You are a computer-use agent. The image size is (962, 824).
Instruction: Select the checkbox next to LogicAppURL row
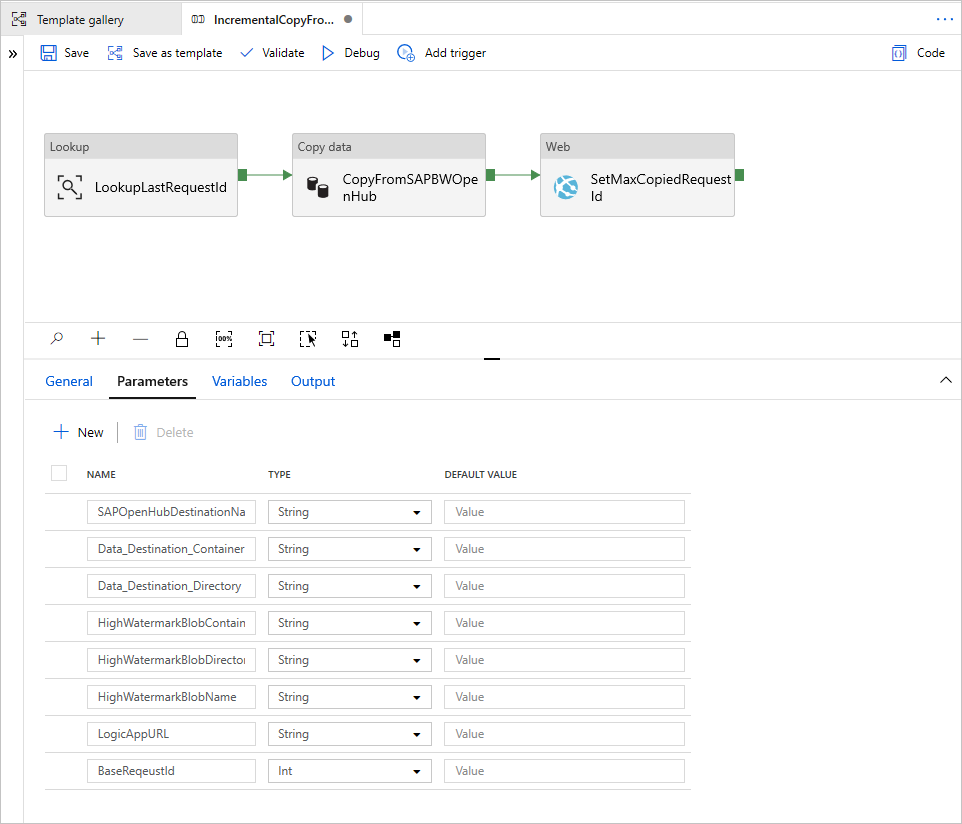point(59,733)
